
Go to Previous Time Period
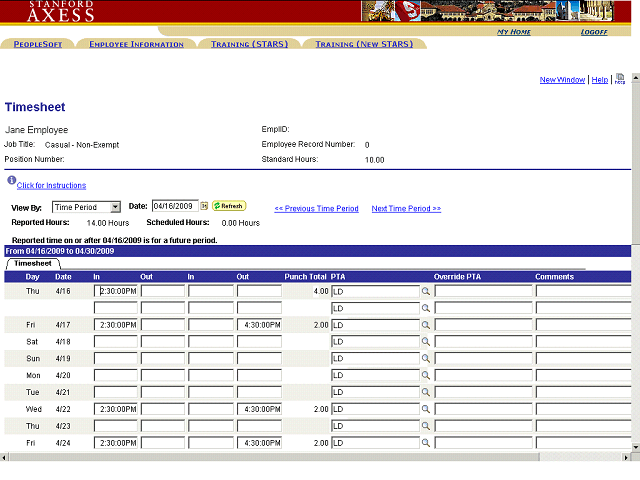316,209
